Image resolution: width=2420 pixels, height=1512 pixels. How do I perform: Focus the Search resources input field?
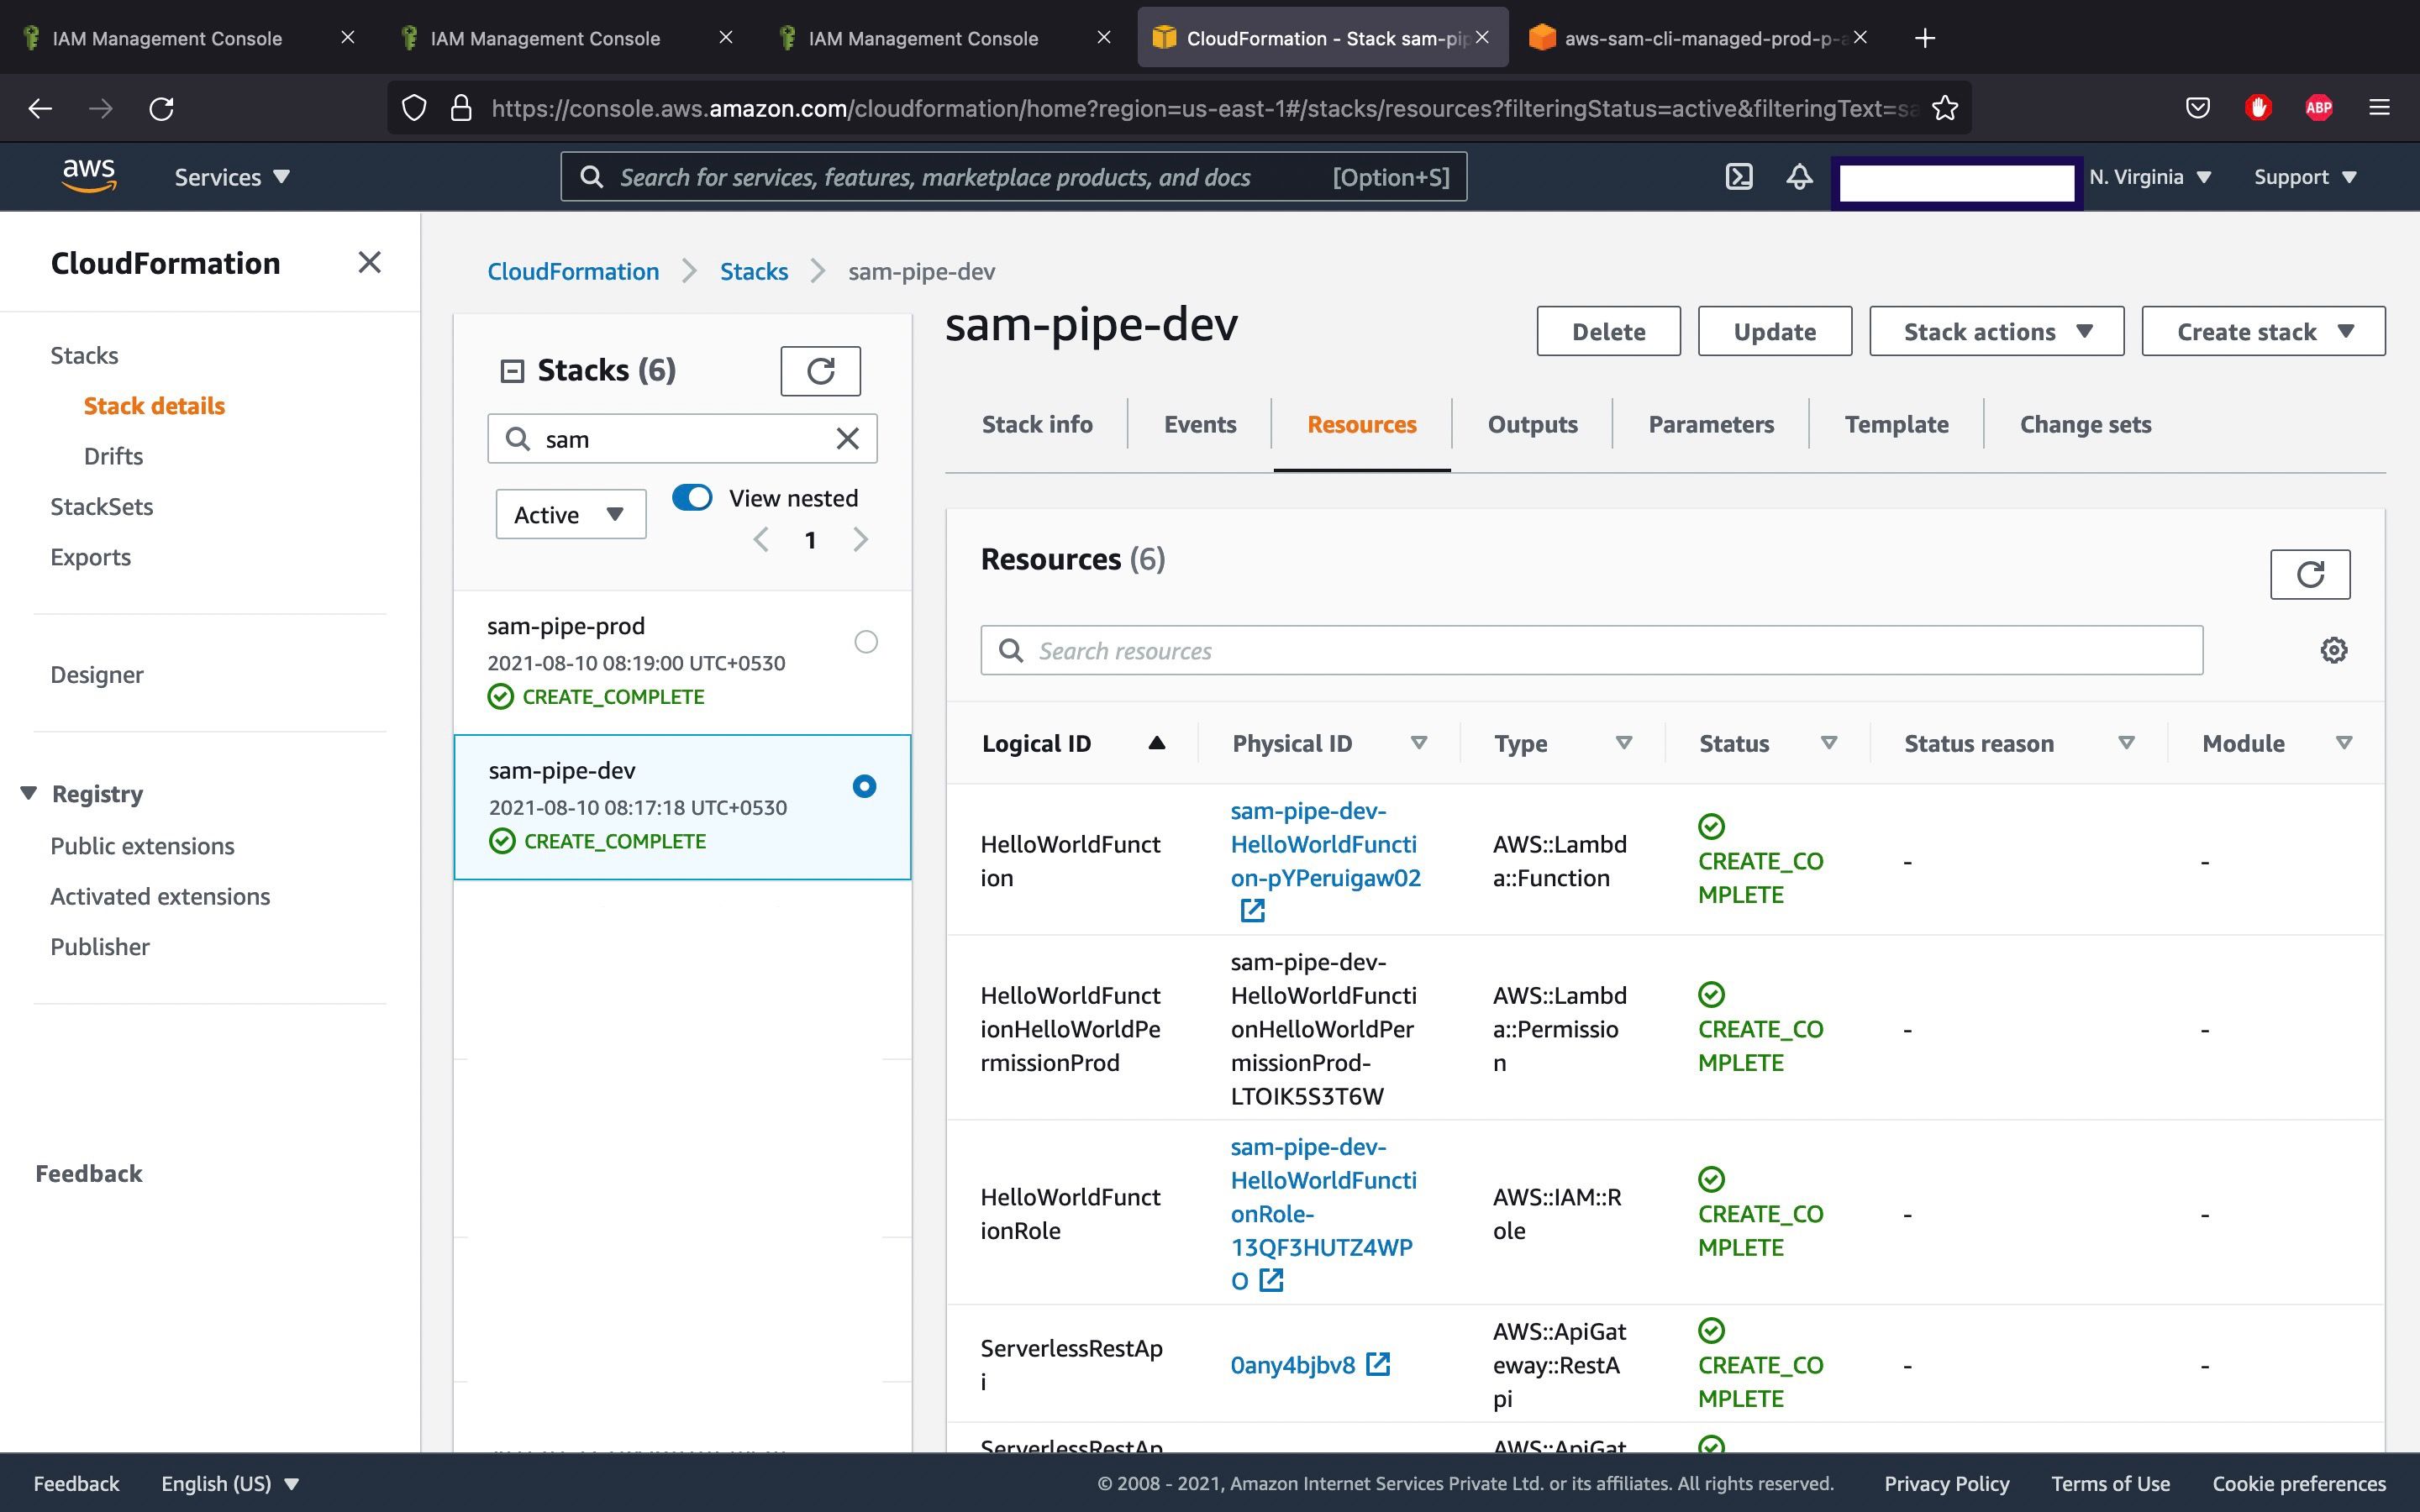1591,650
